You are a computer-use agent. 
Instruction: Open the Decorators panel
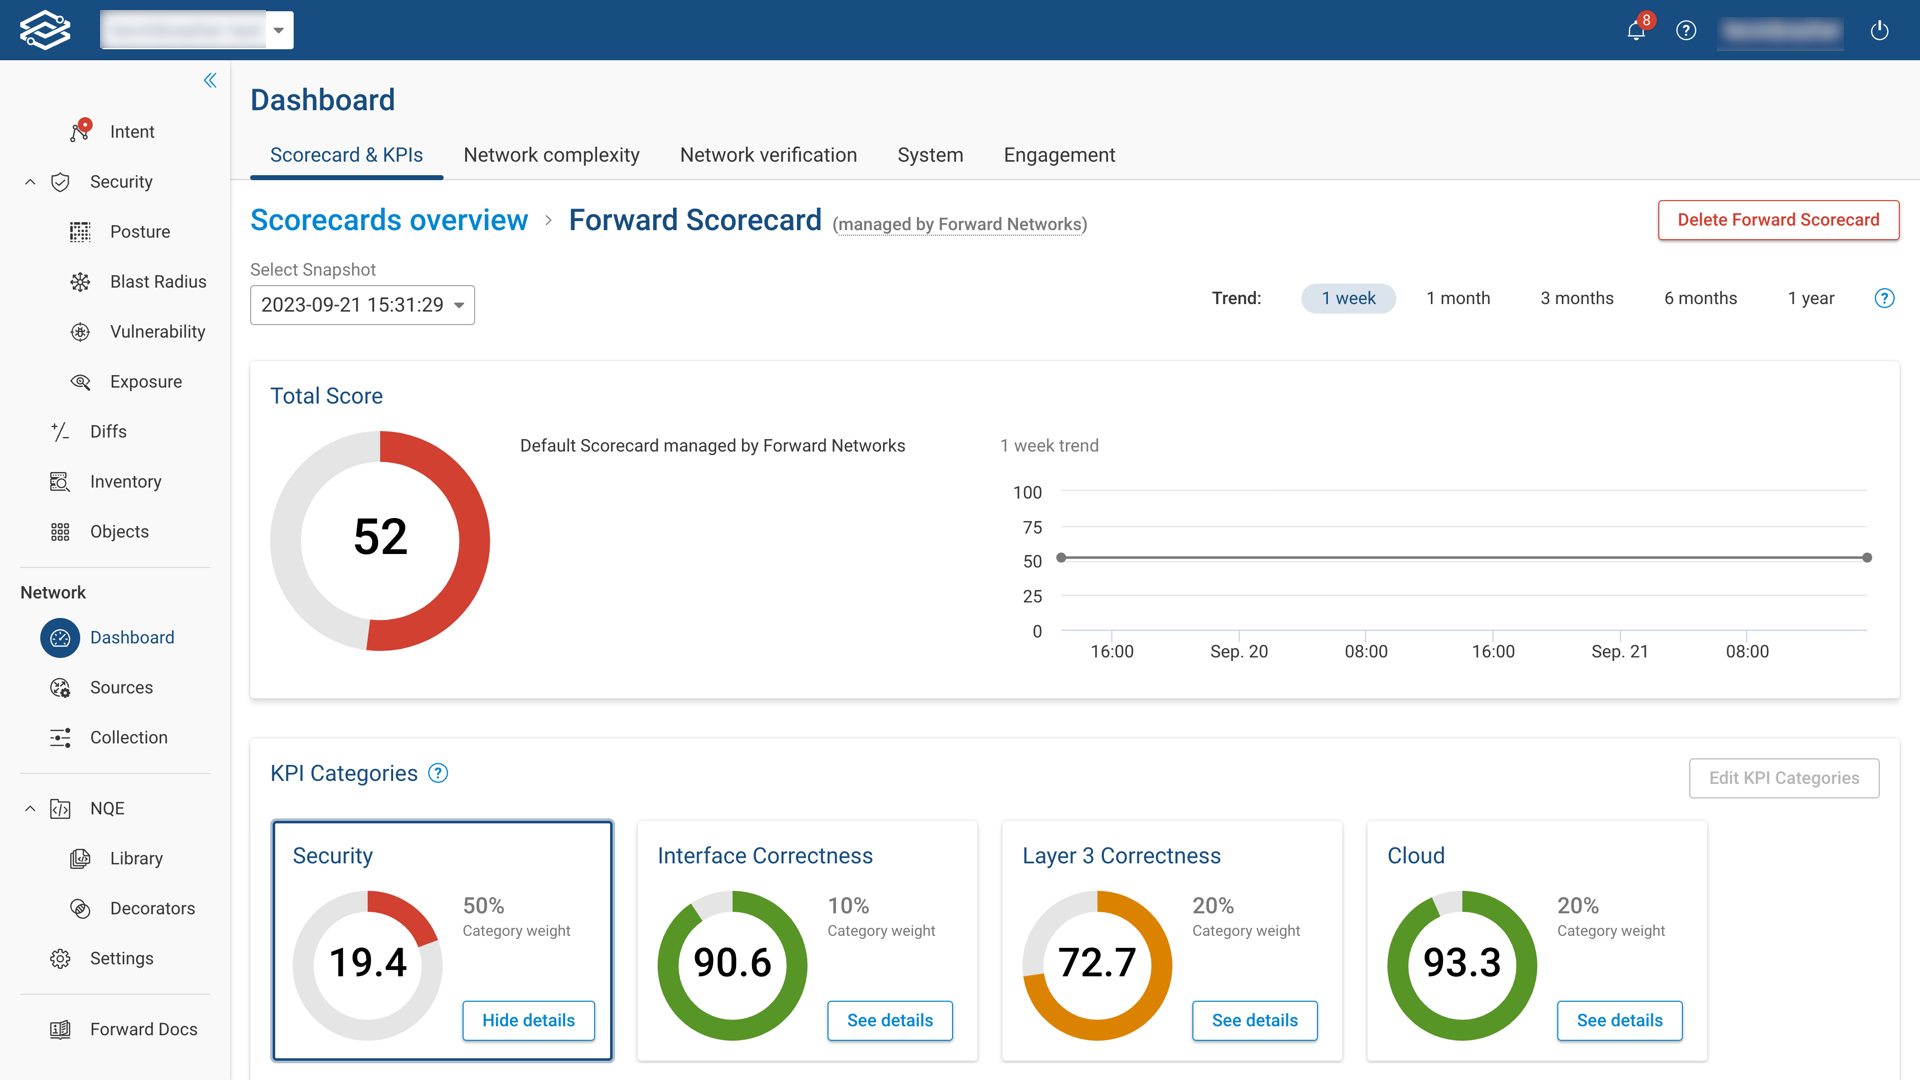152,908
